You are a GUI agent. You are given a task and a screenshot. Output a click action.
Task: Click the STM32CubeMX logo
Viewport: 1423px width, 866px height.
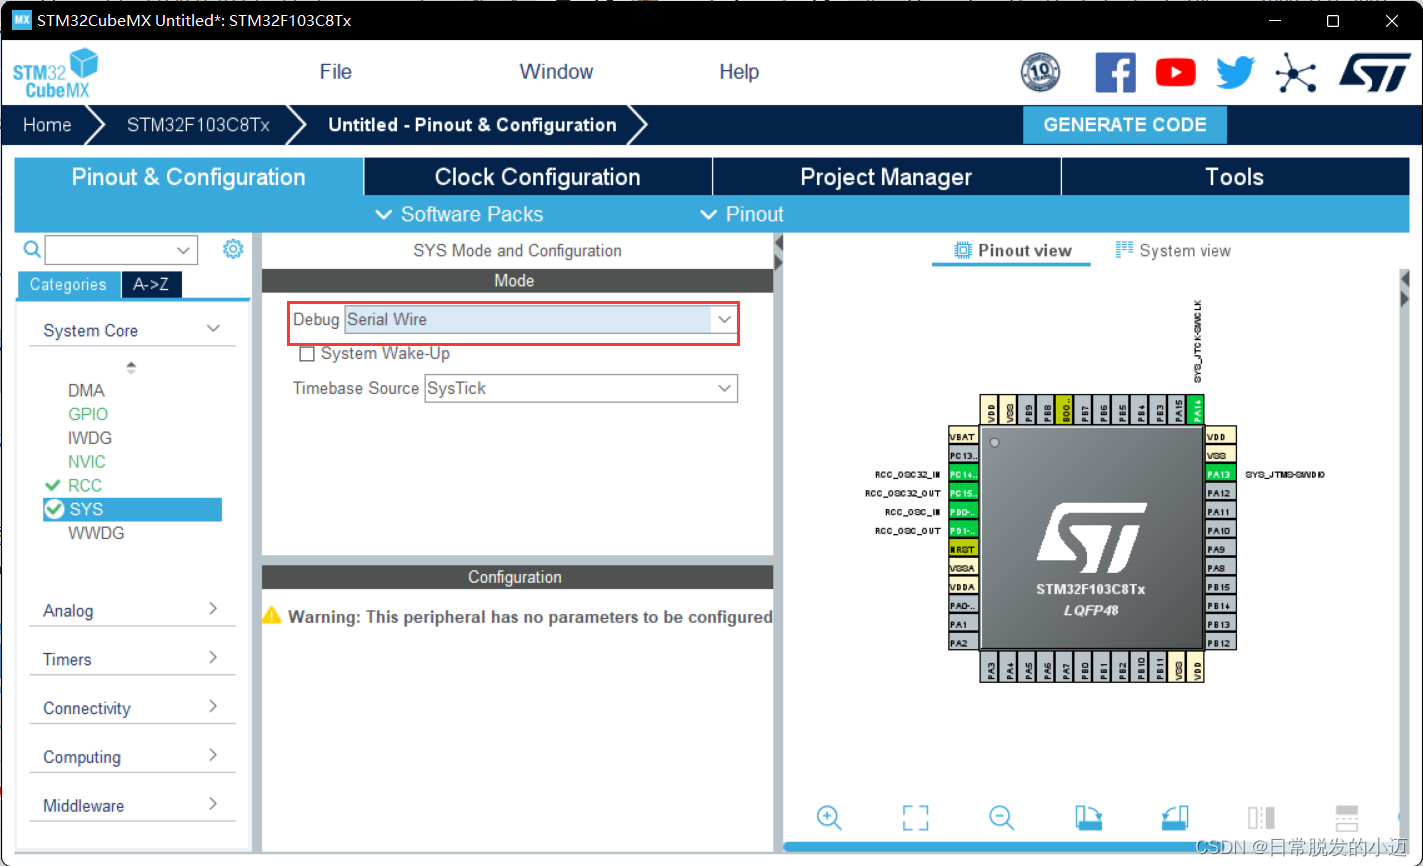tap(55, 74)
